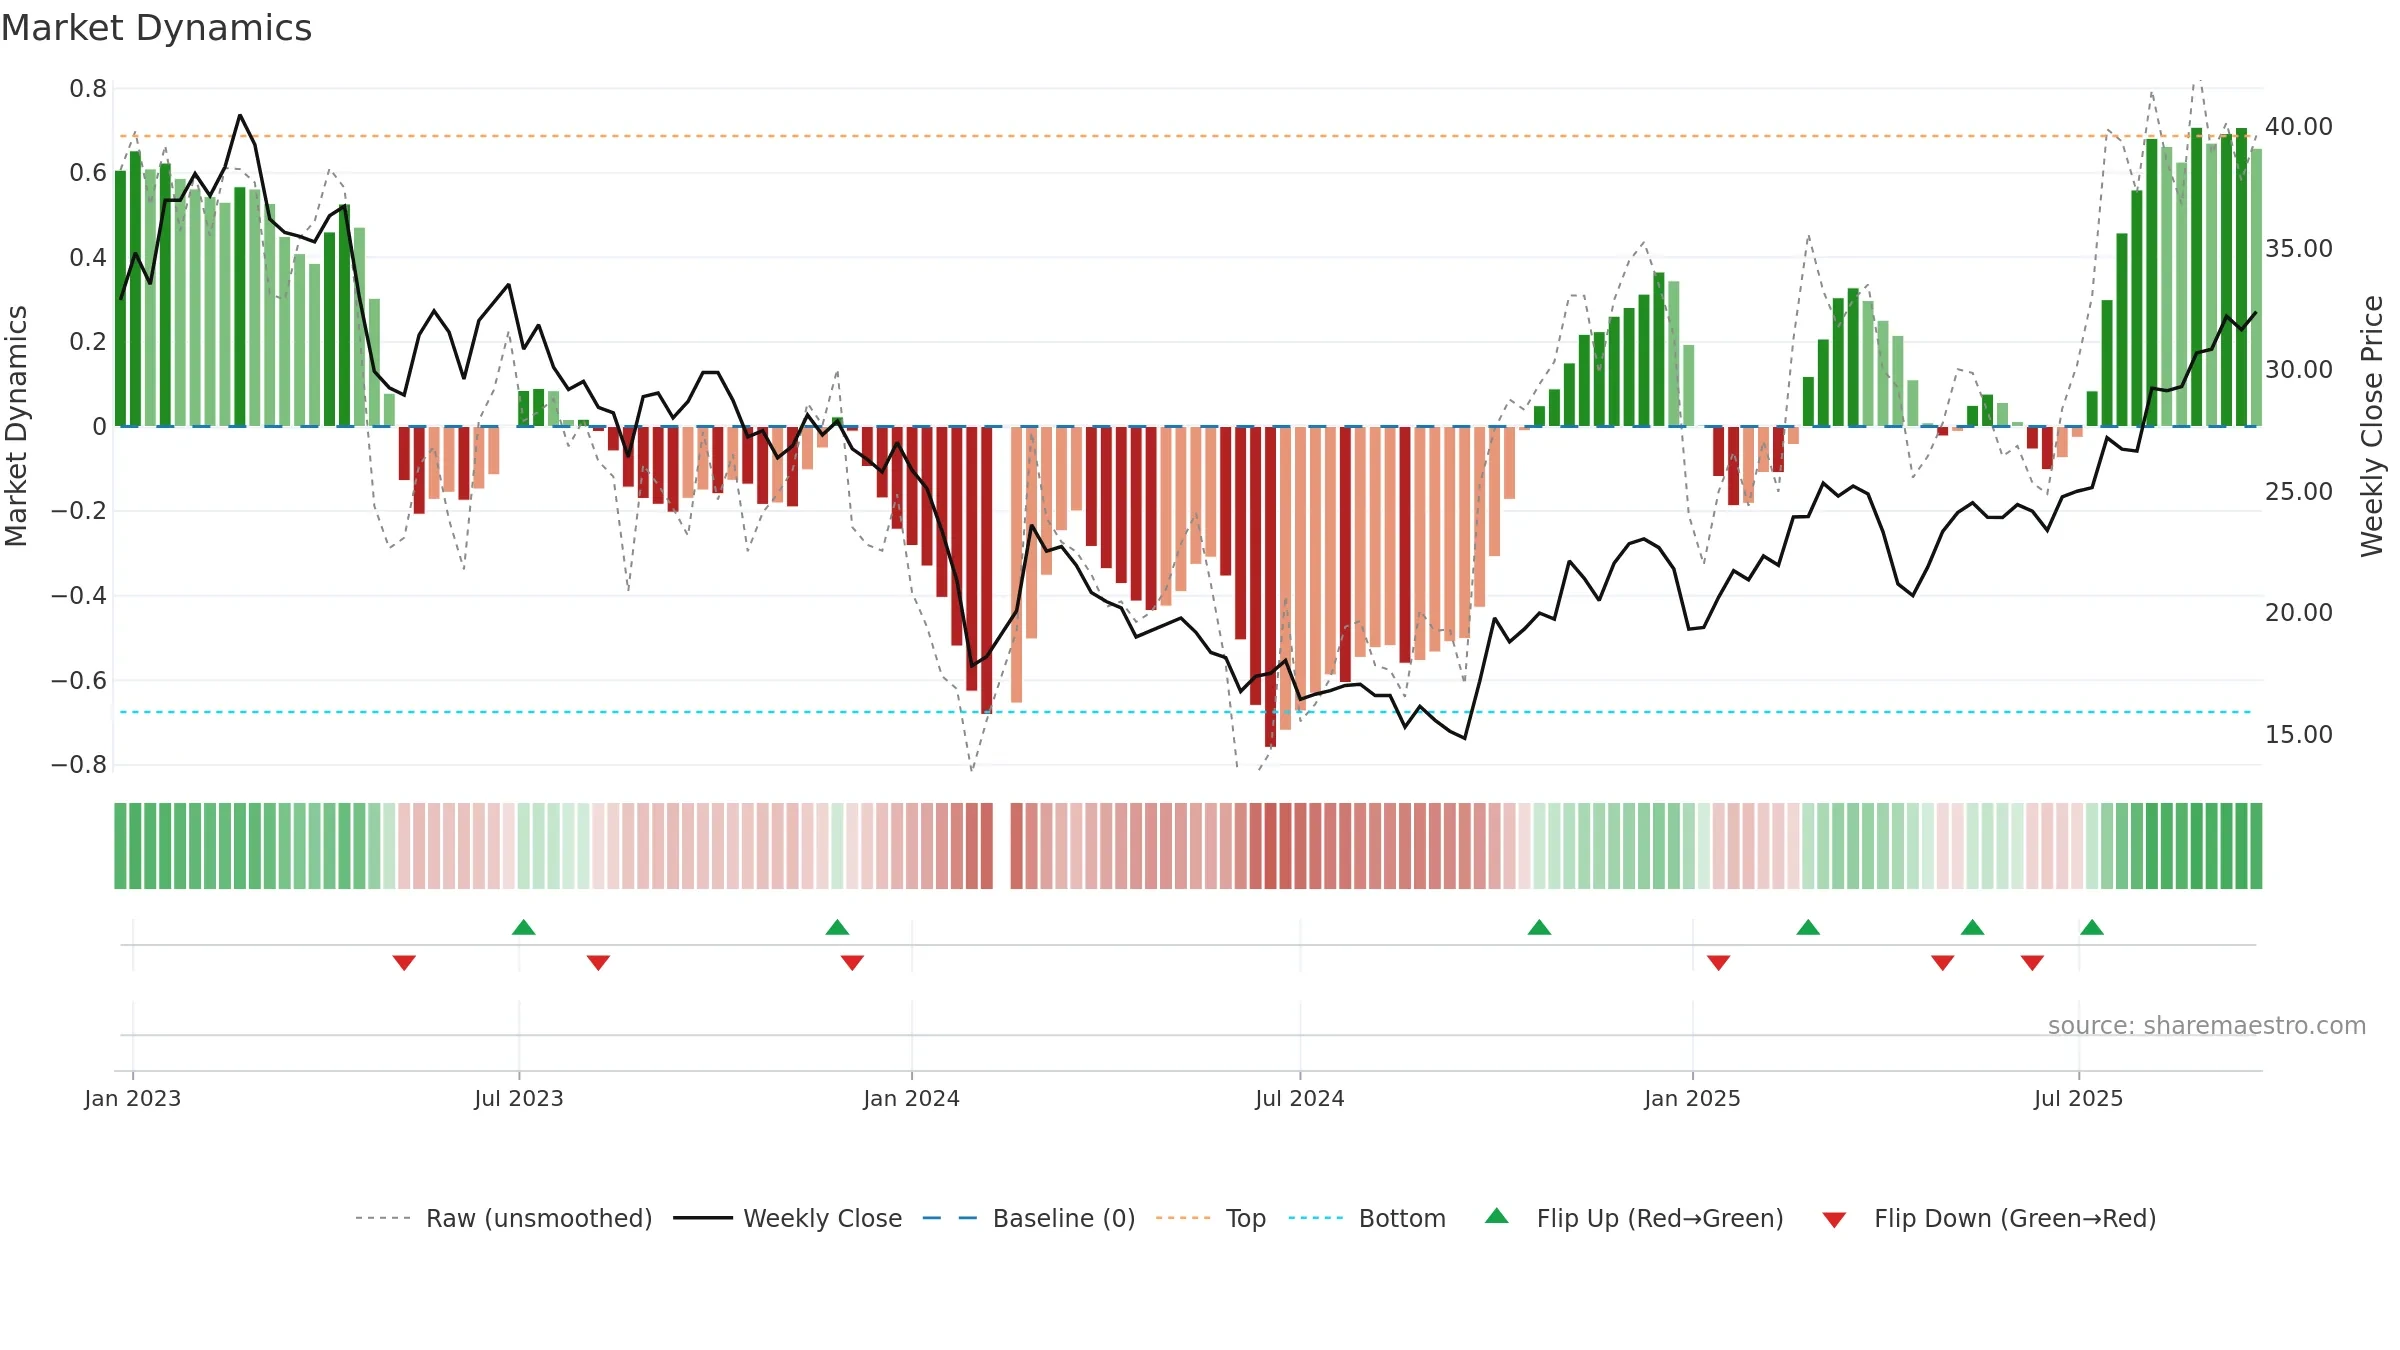This screenshot has width=2400, height=1350.
Task: Click the Jan 2023 x-axis label
Action: [133, 1098]
